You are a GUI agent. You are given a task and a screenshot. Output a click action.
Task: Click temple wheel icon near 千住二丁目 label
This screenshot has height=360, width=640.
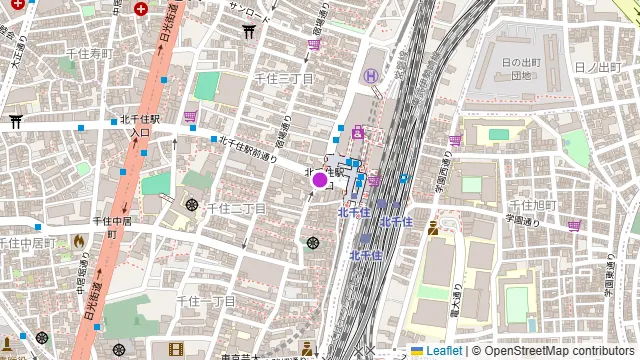(x=192, y=205)
